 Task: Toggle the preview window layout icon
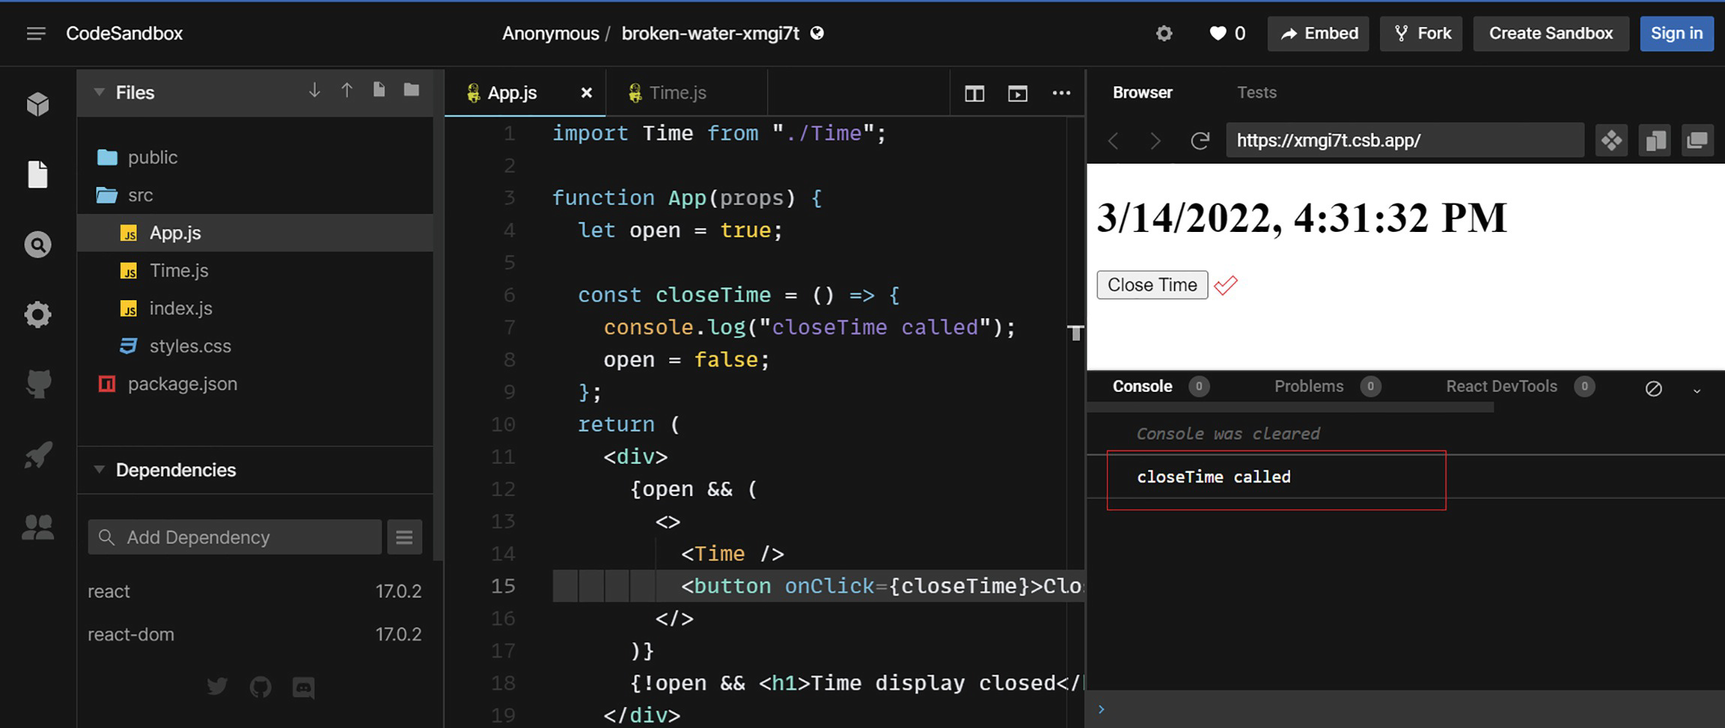coord(1017,93)
